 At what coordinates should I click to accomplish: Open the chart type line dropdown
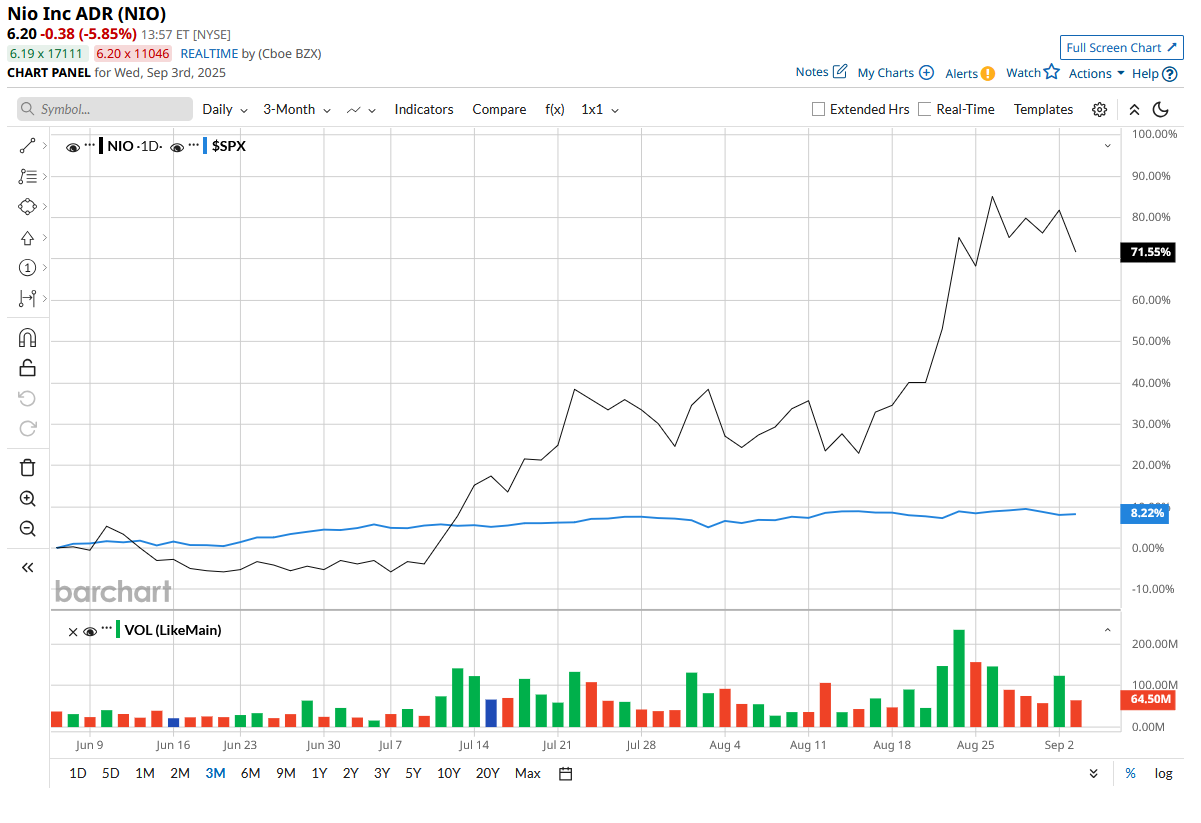pos(361,110)
